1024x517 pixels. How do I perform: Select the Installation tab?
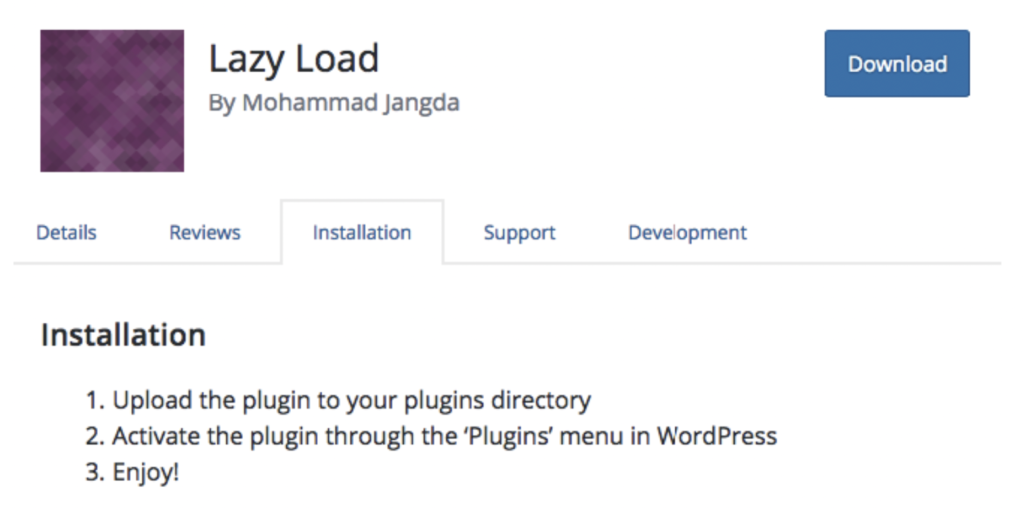click(362, 233)
